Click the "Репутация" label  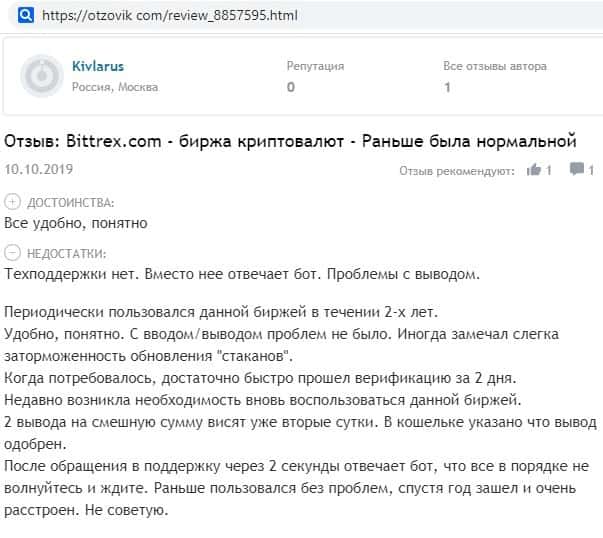coord(315,66)
